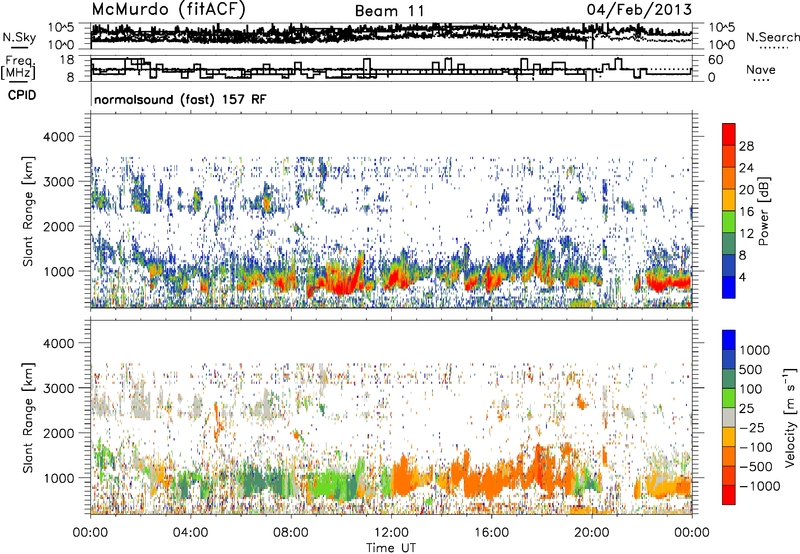The height and width of the screenshot is (554, 800).
Task: Click 3000 on velocity panel range axis
Action: (58, 388)
